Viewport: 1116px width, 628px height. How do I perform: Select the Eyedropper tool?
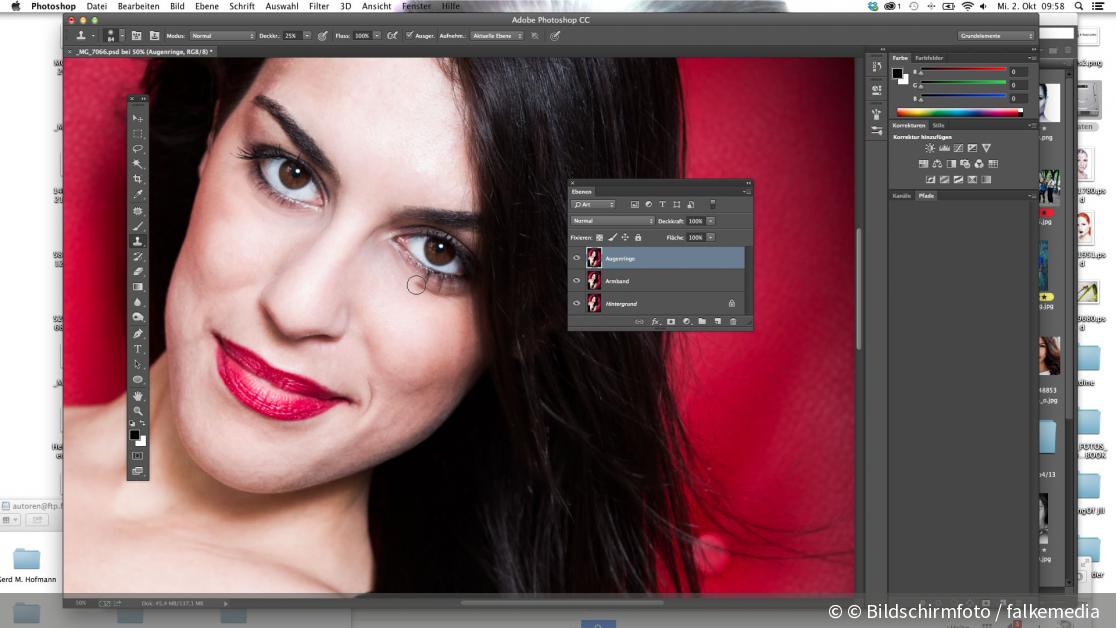click(x=137, y=194)
